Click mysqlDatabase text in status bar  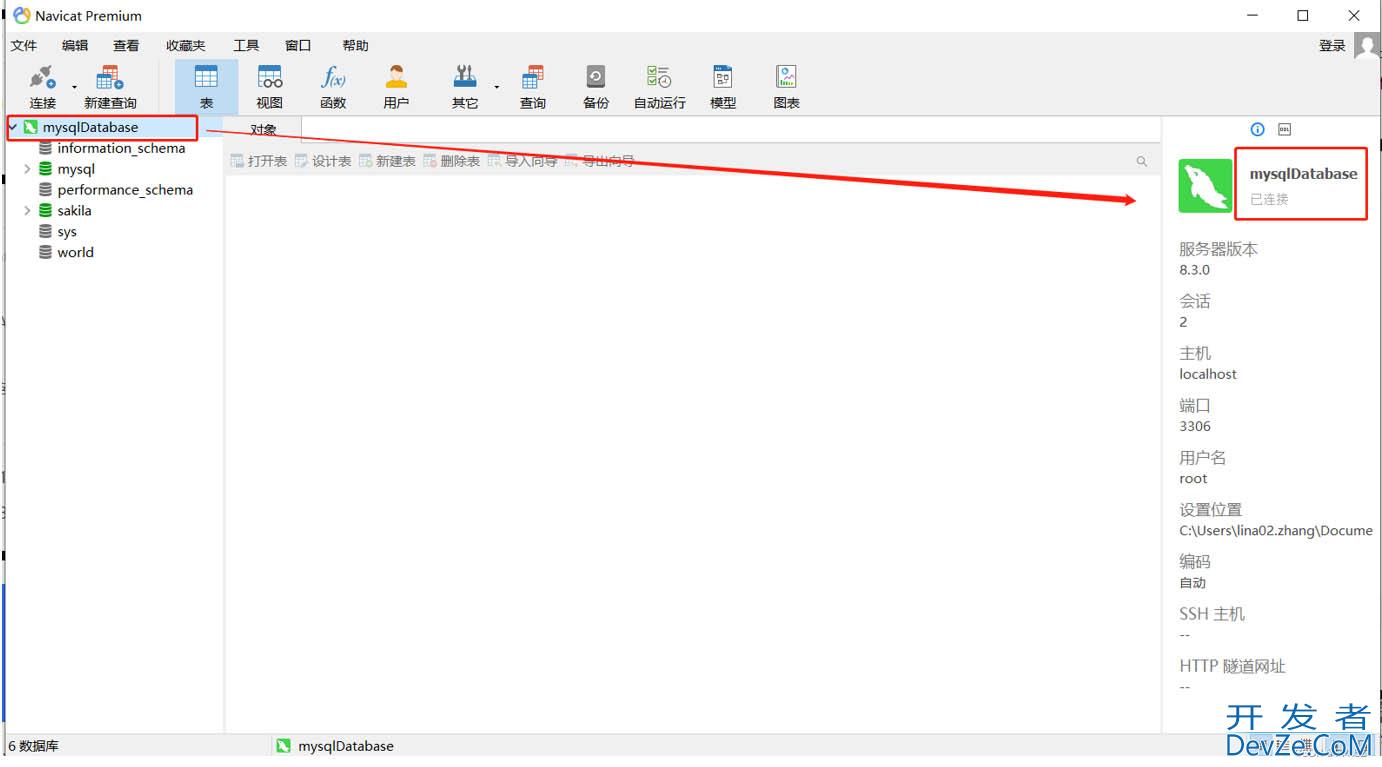click(x=346, y=746)
